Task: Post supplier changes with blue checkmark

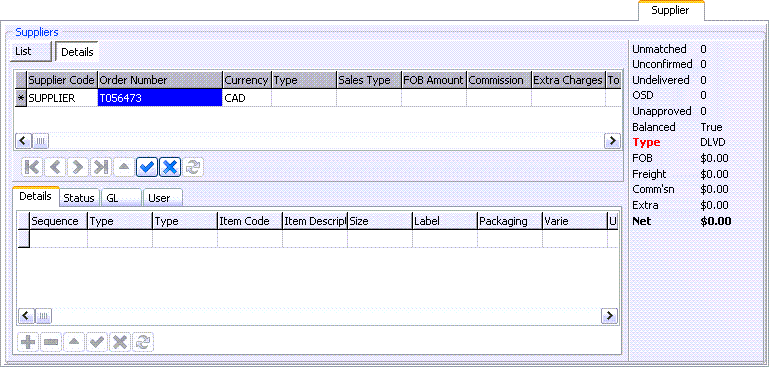Action: (x=147, y=167)
